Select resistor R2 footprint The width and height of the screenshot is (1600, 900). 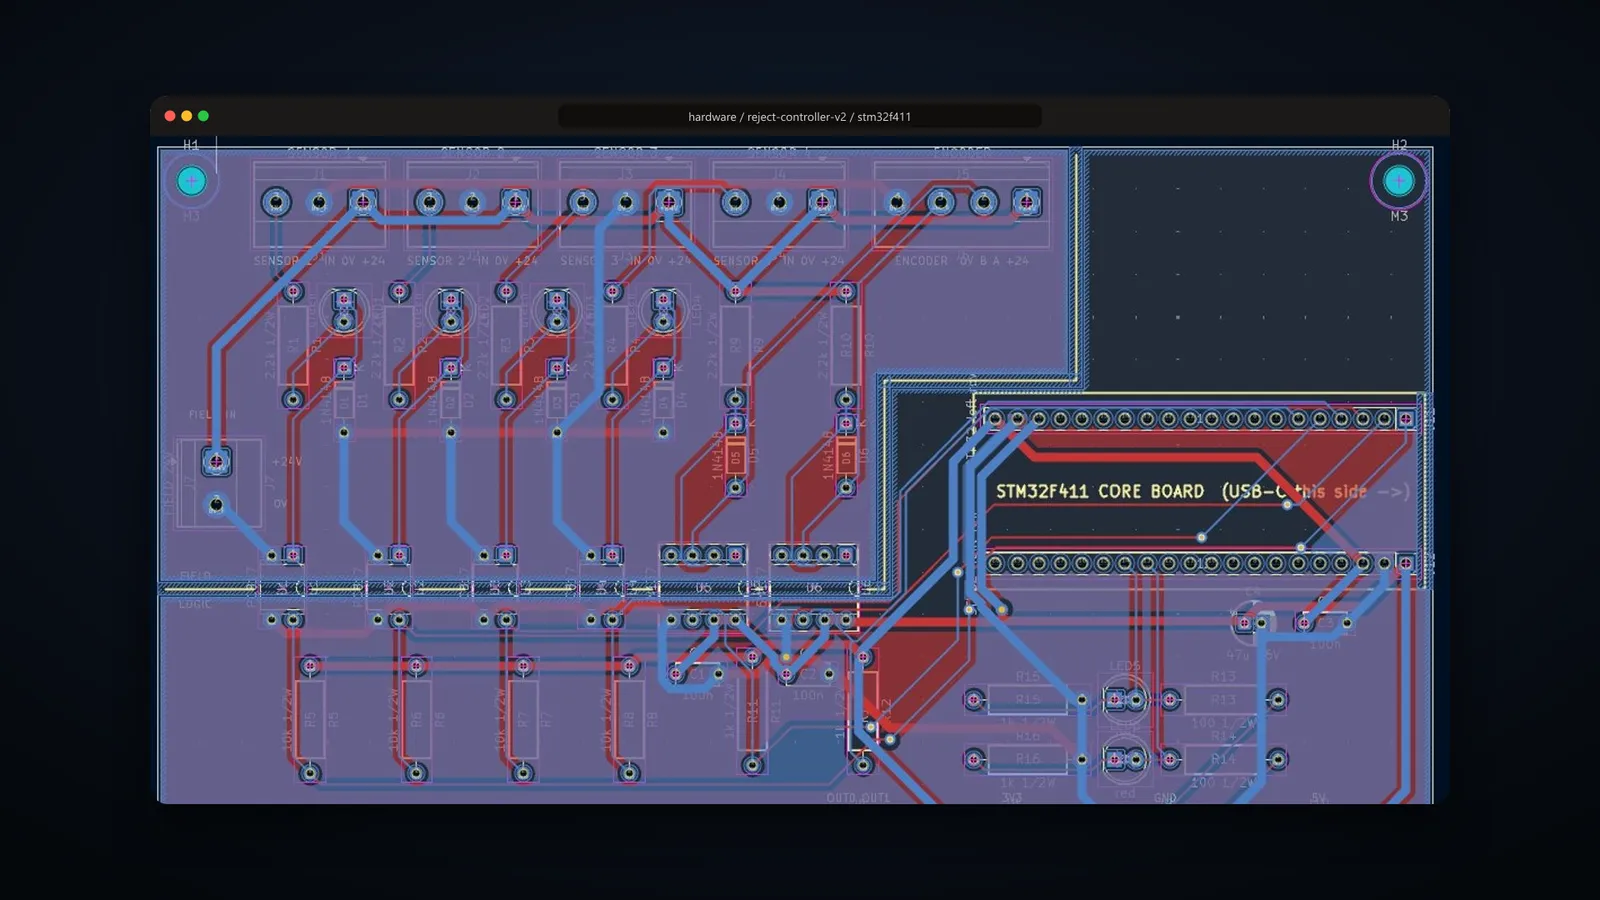pos(399,345)
